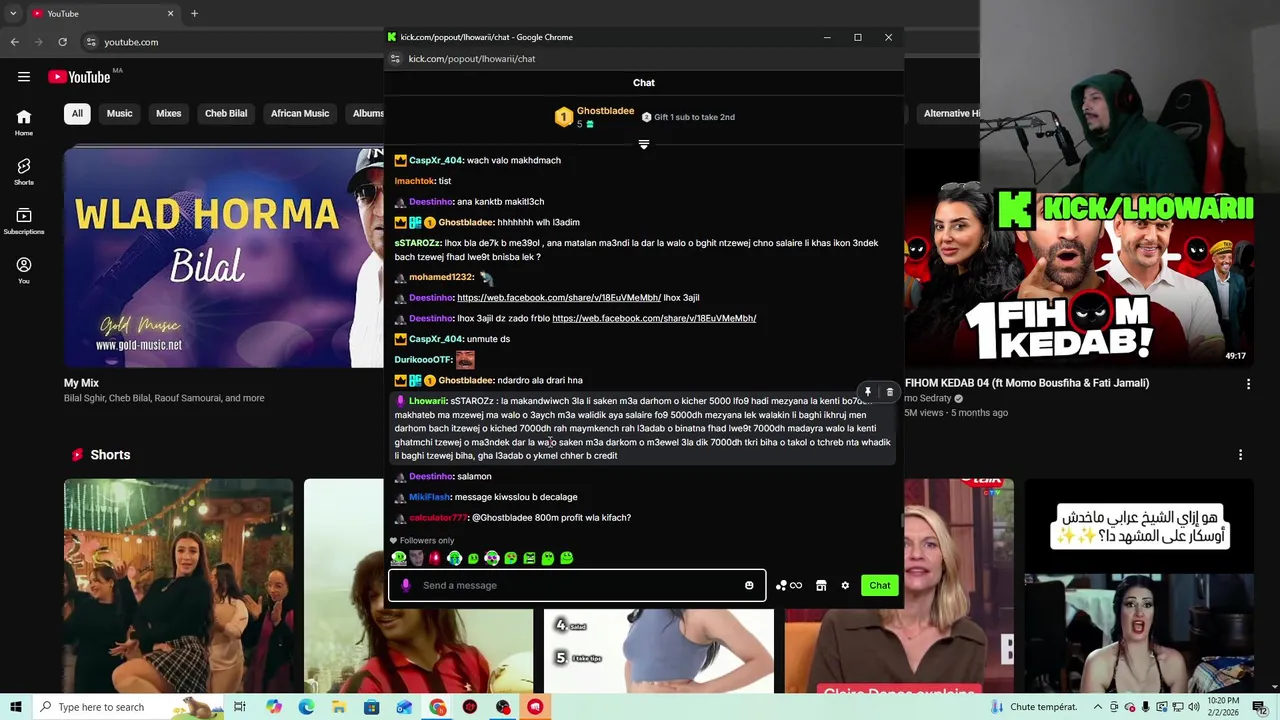
Task: Open the 'My Mix' title link
Action: 81,383
